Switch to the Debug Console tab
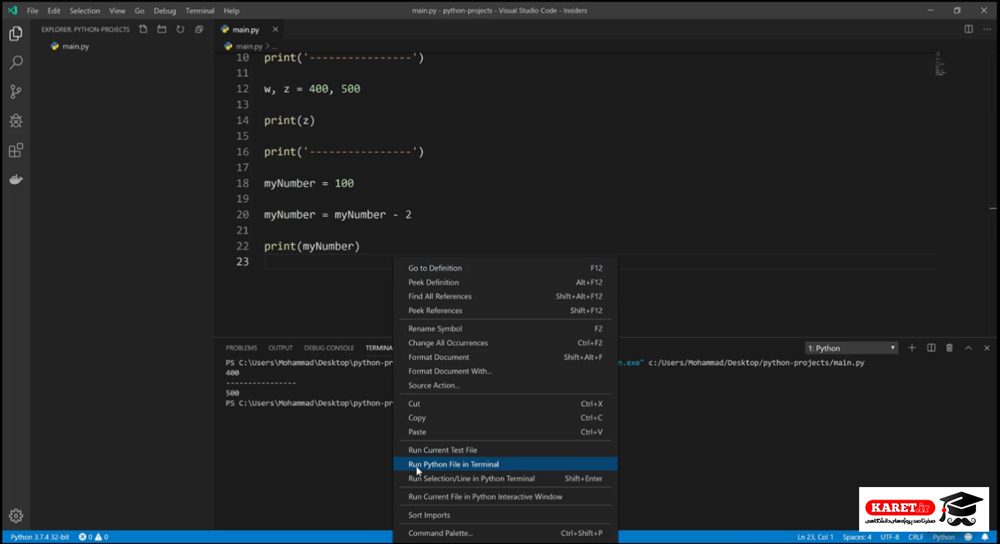 [328, 348]
